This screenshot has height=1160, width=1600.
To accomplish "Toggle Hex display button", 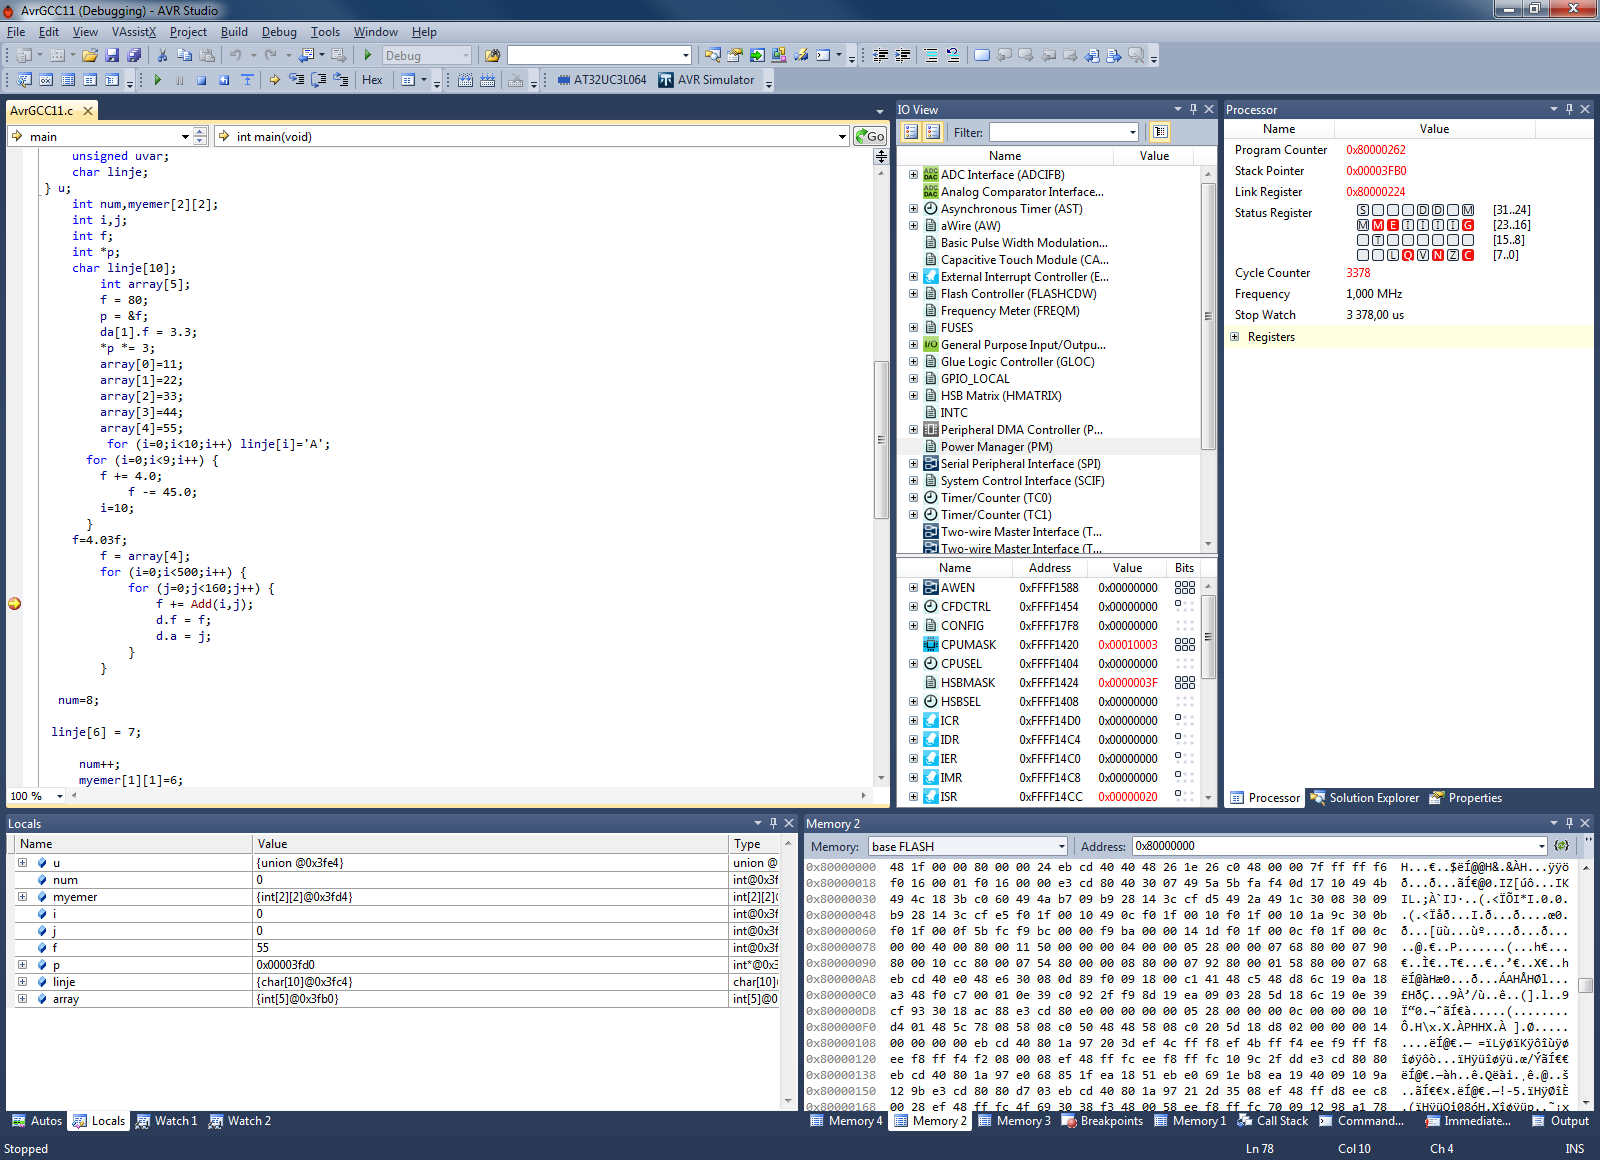I will tap(372, 80).
